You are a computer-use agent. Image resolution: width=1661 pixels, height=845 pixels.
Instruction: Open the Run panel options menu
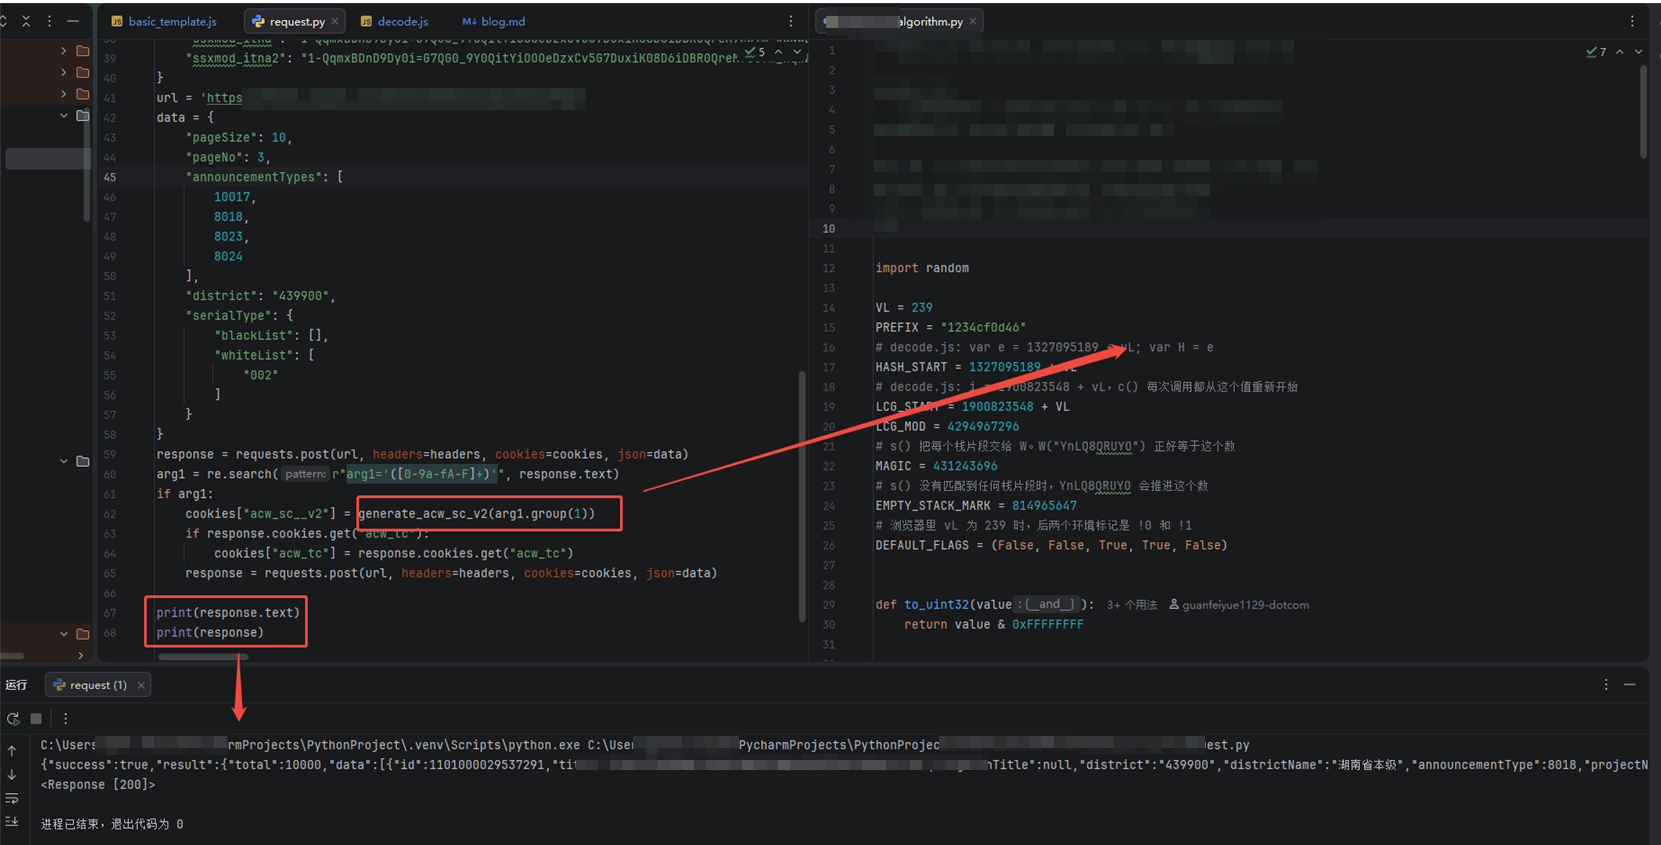point(1606,685)
